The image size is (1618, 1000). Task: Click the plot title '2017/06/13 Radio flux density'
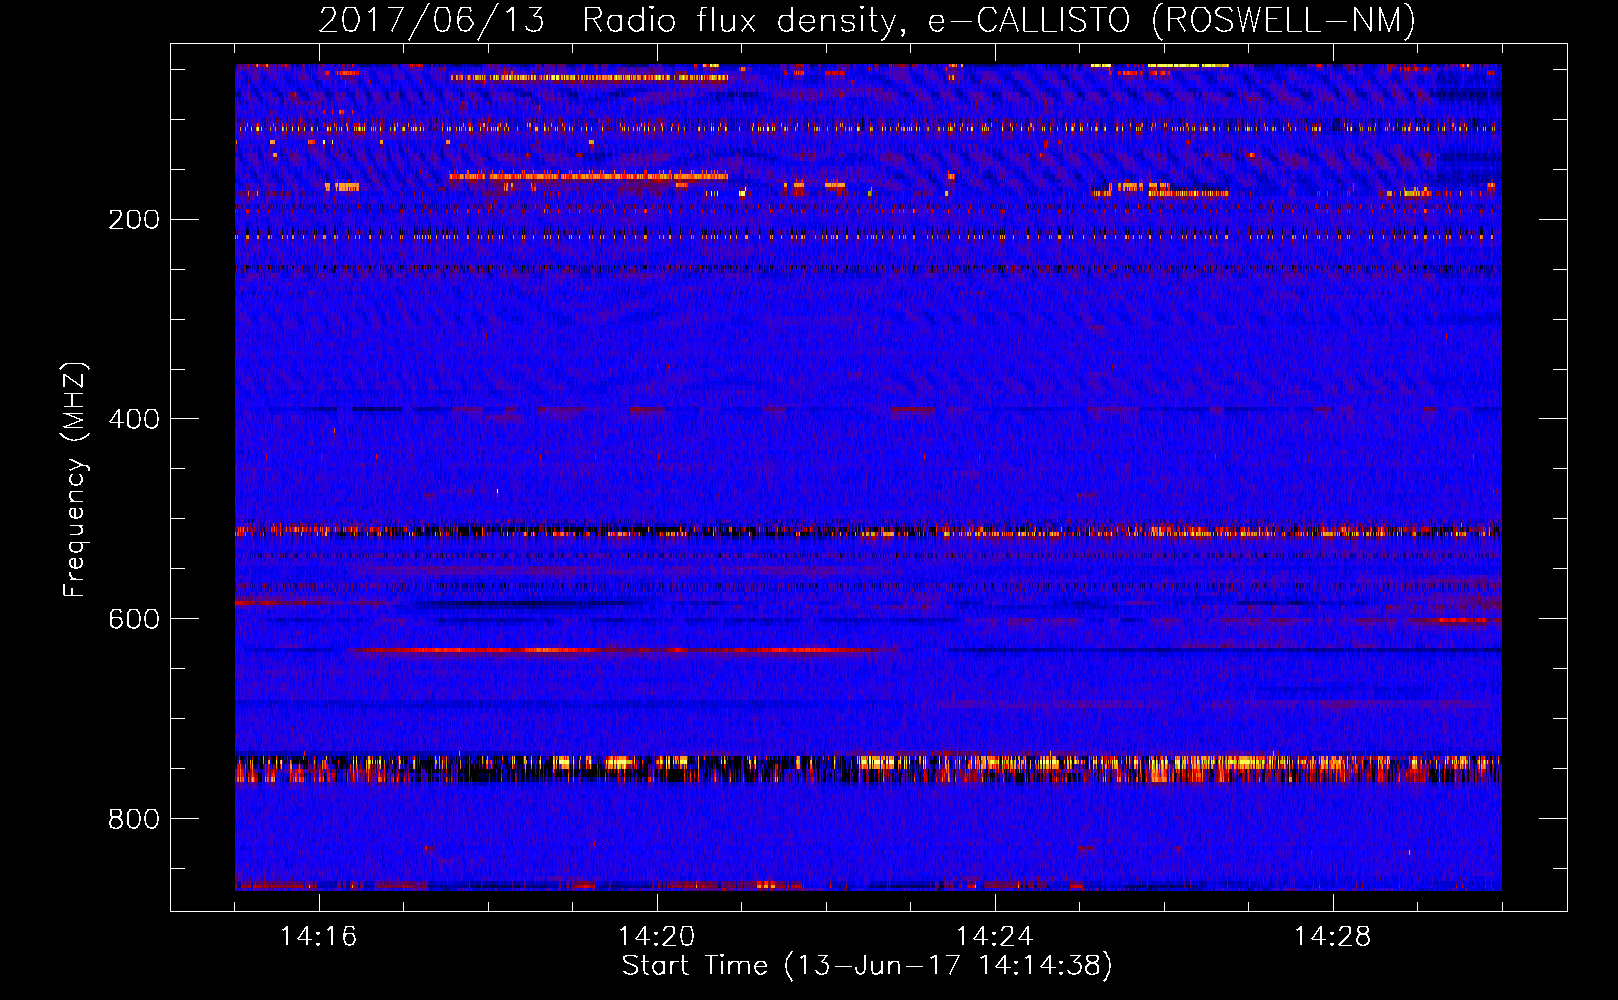tap(867, 20)
